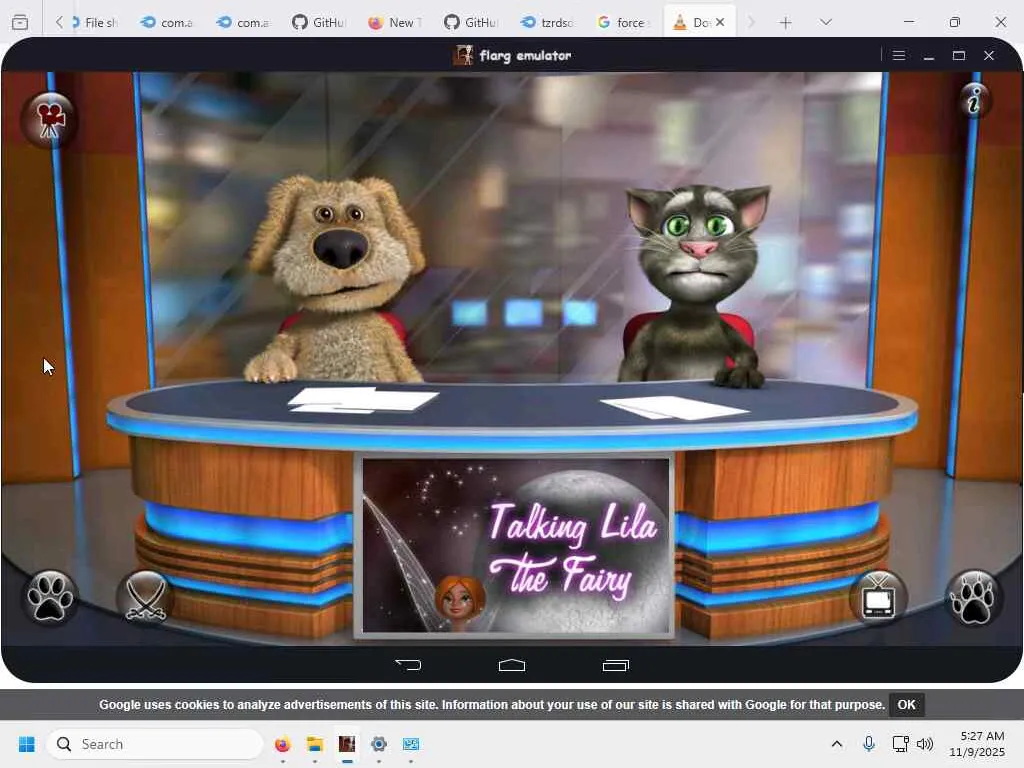Switch to the second com.a browser tab

[244, 22]
